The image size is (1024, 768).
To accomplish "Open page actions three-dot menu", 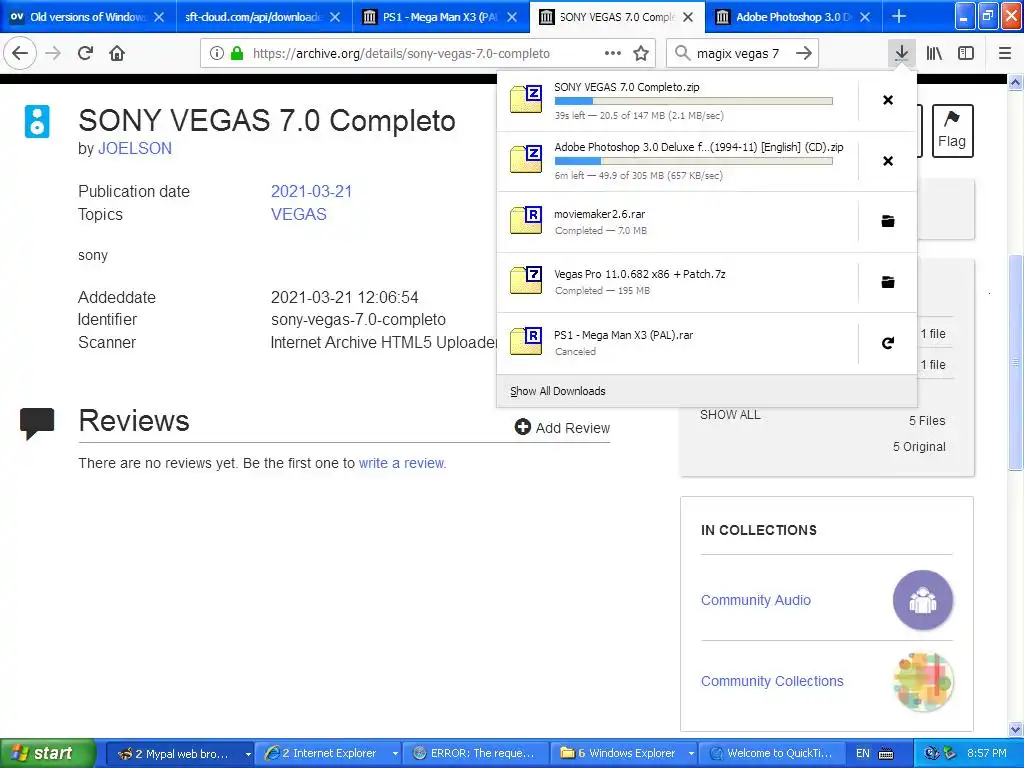I will click(613, 53).
